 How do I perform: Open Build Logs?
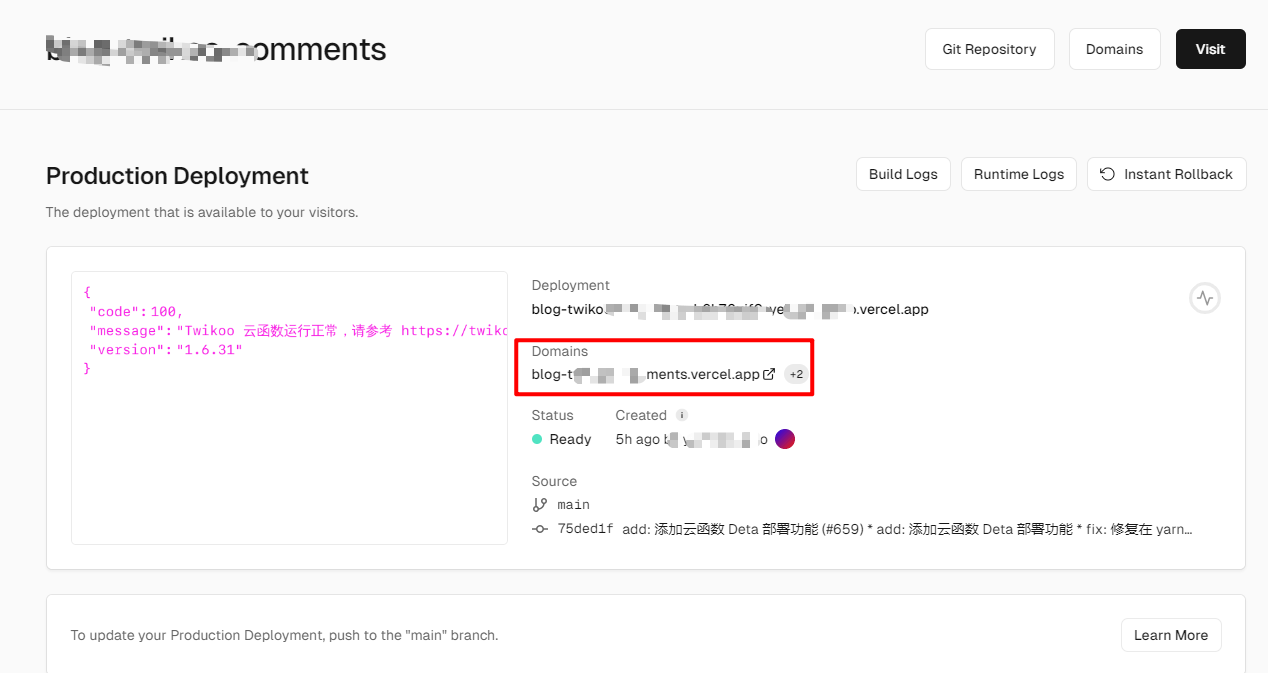[902, 174]
